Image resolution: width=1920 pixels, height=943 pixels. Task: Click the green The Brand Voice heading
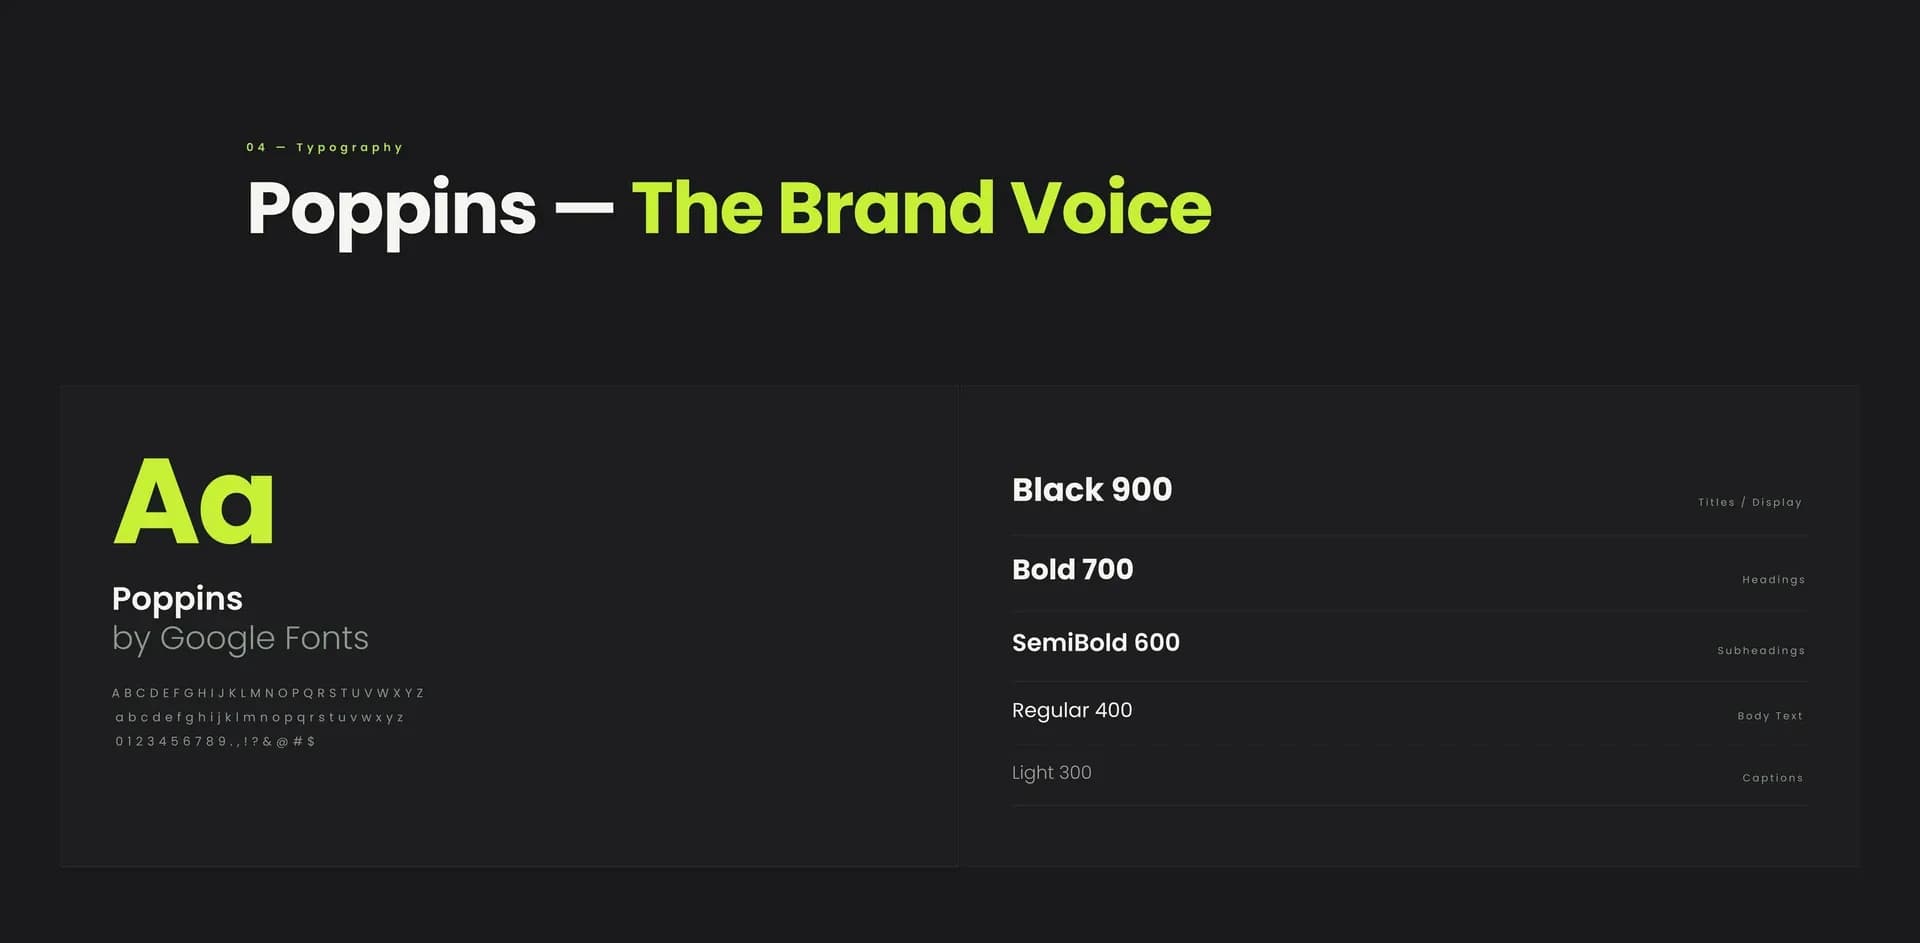921,208
